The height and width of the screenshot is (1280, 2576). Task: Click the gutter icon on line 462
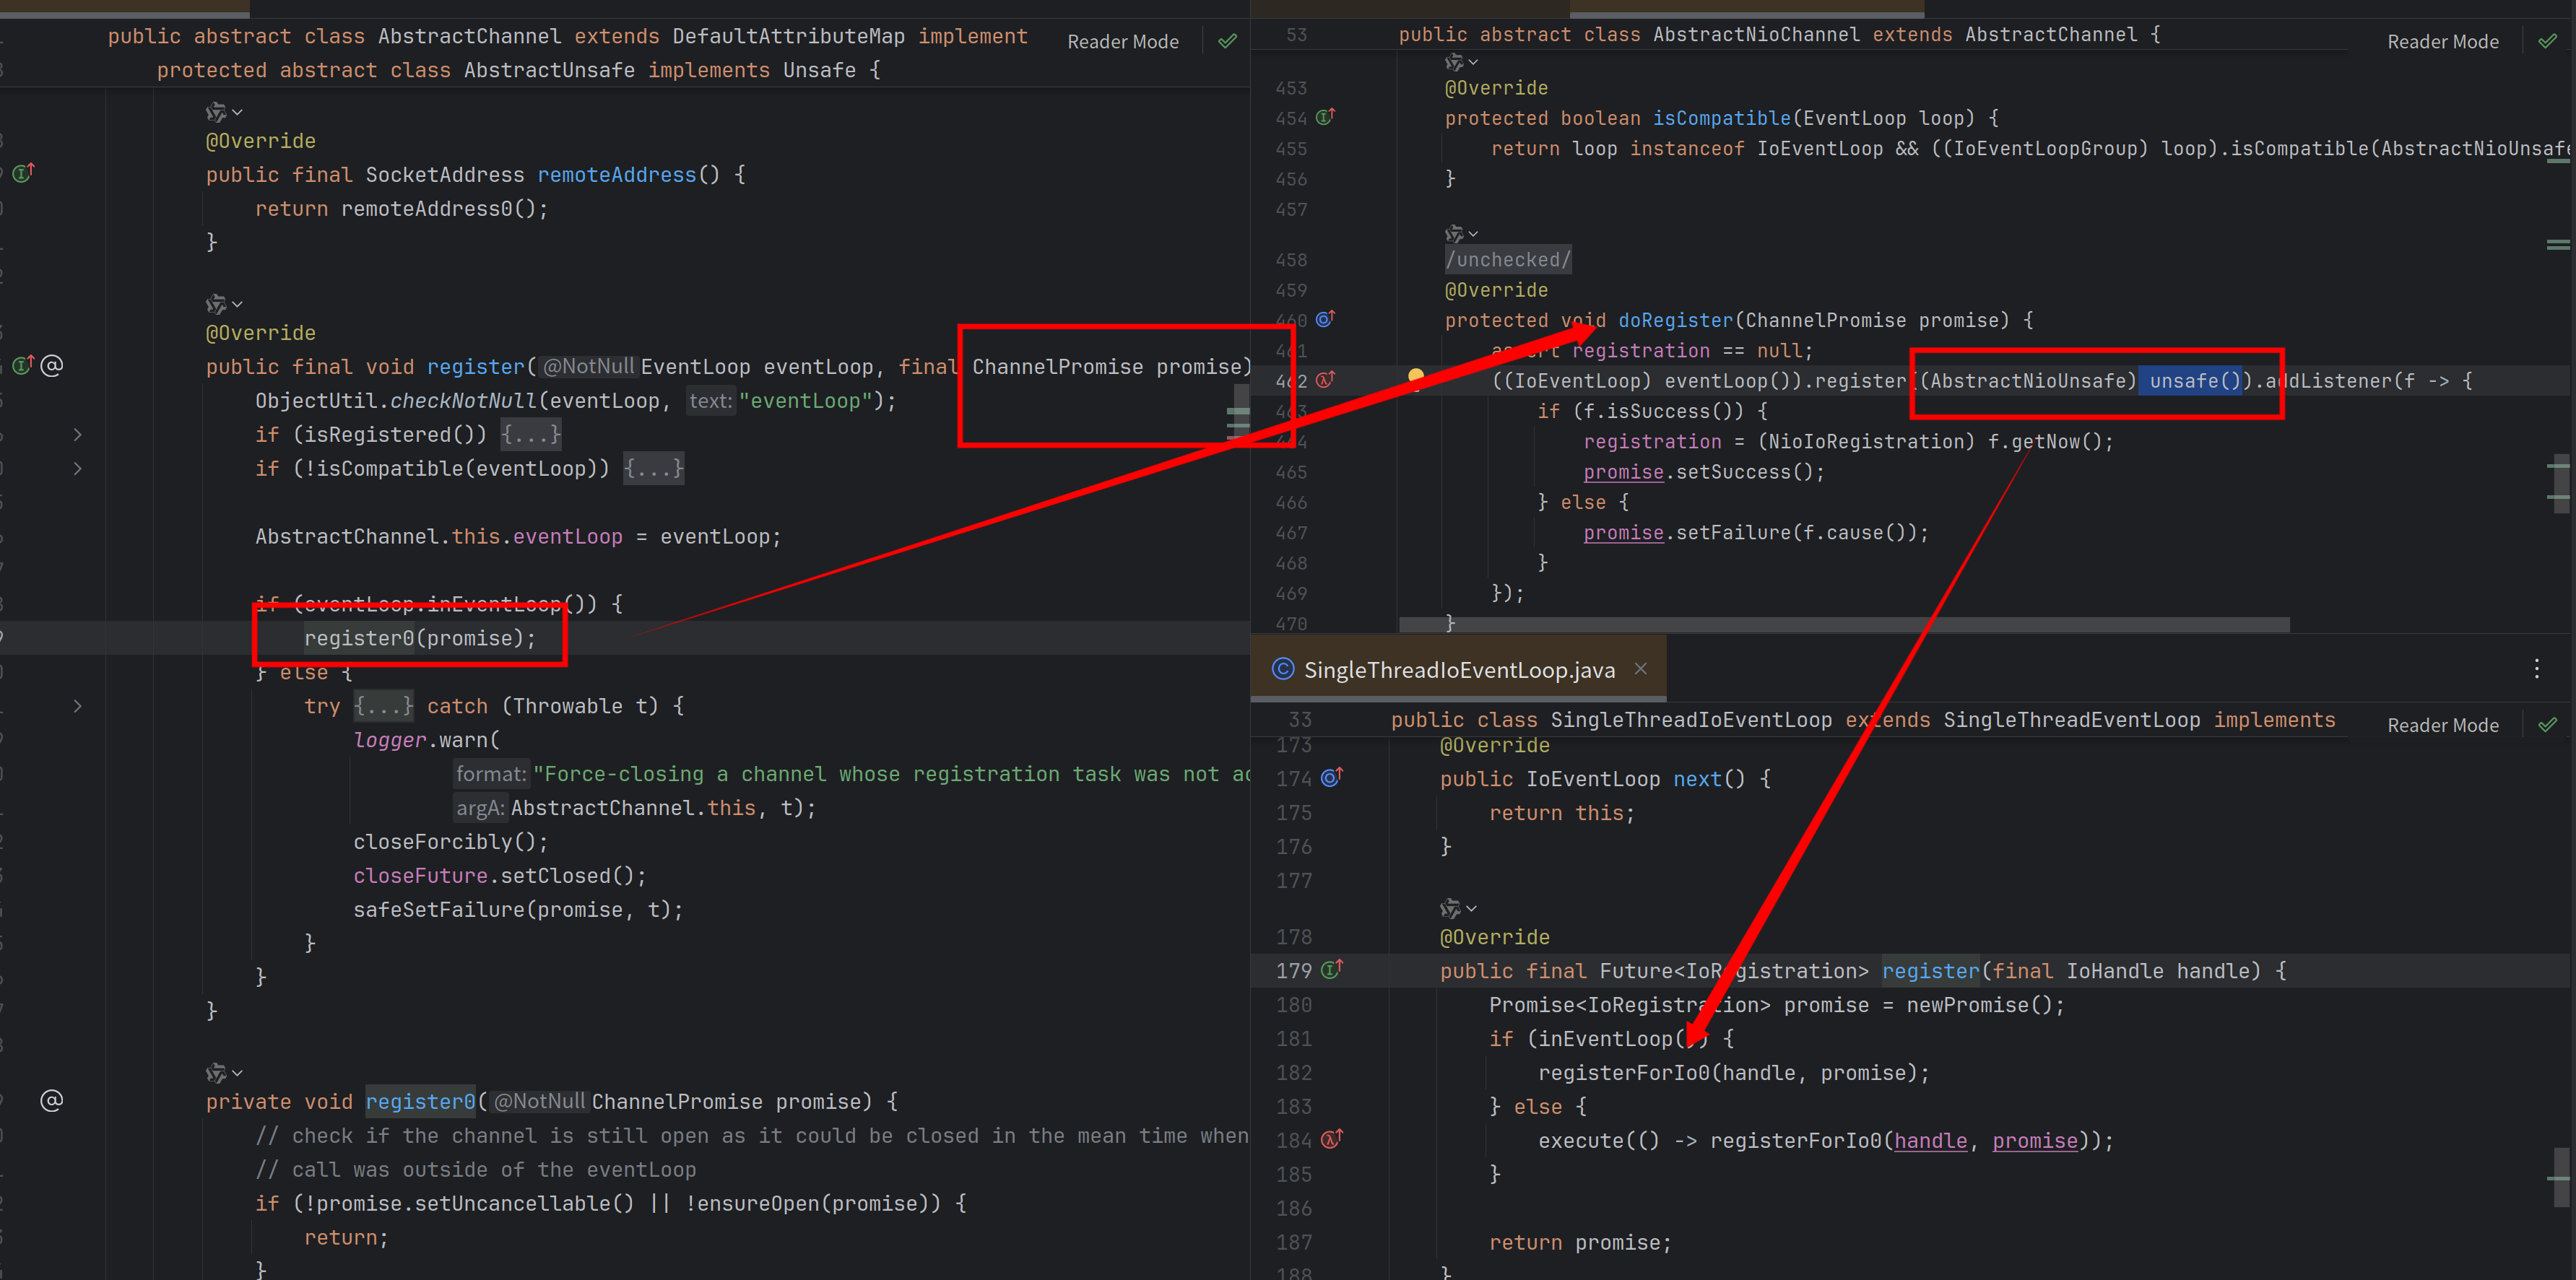pyautogui.click(x=1325, y=380)
